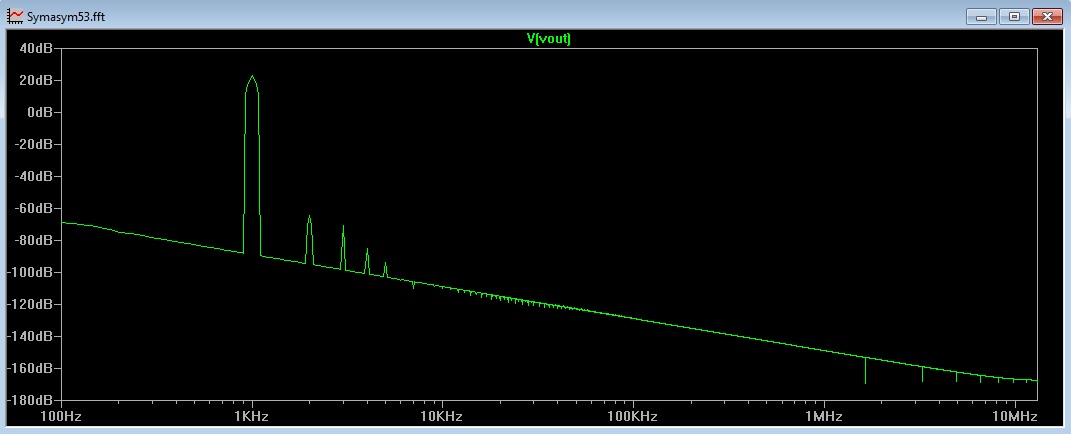Click the 0dB axis label

tap(39, 112)
